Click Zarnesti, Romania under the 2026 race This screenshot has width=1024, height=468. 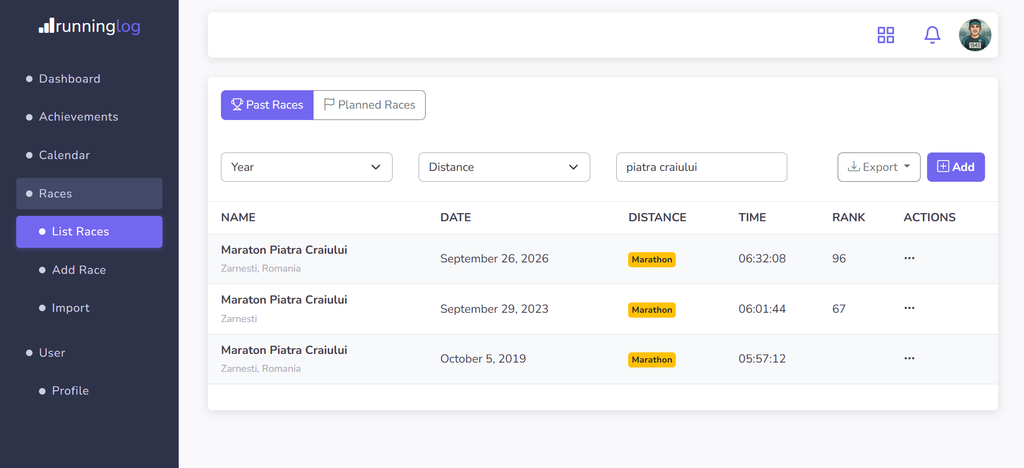[261, 268]
